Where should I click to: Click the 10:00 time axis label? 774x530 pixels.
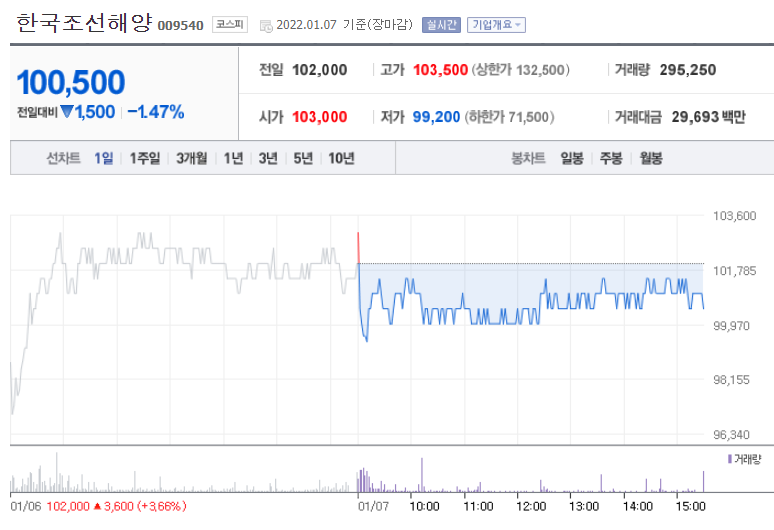tap(425, 506)
